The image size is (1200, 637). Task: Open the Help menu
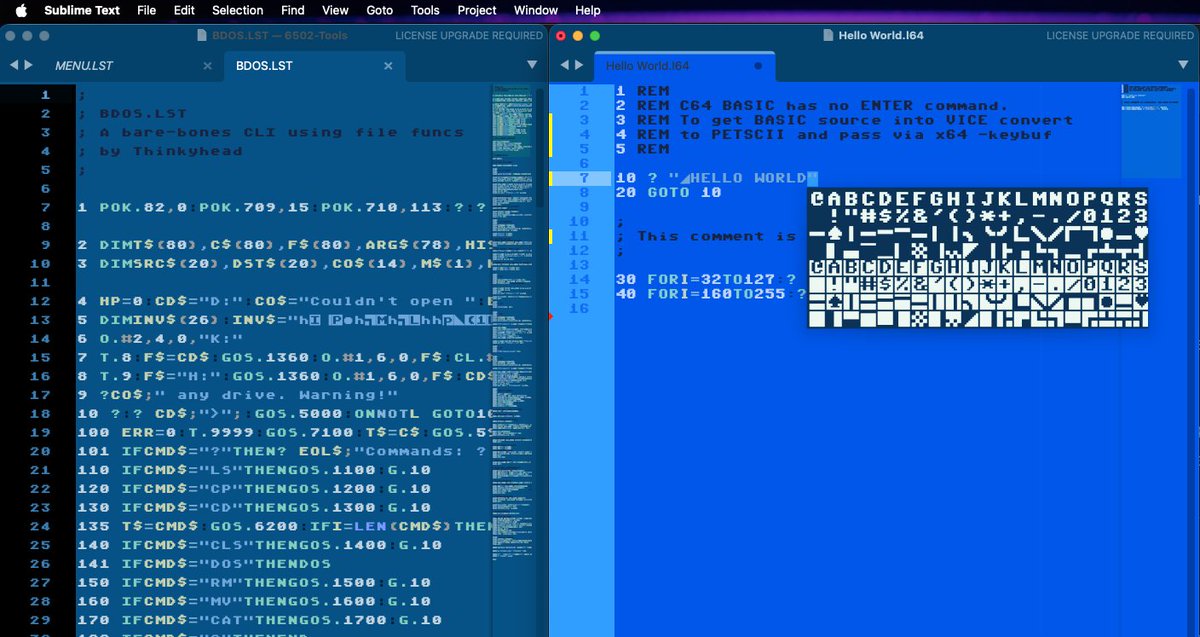click(588, 10)
